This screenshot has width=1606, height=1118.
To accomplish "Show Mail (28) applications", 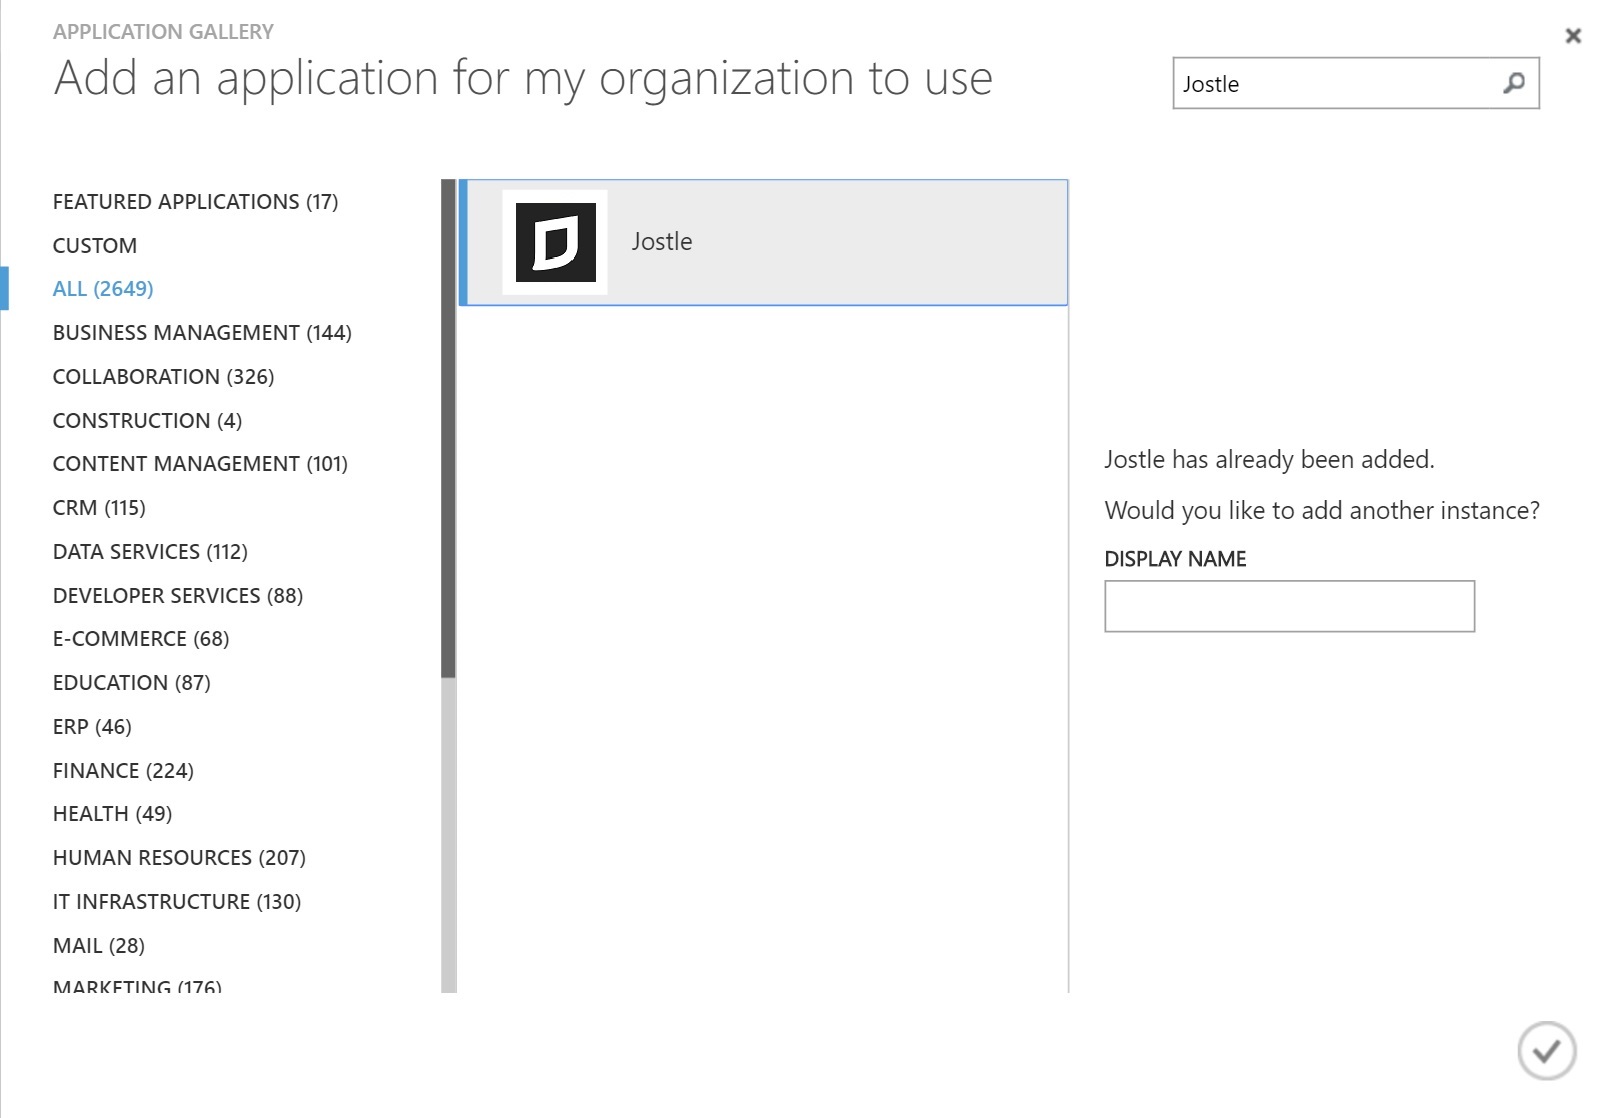I will point(99,946).
